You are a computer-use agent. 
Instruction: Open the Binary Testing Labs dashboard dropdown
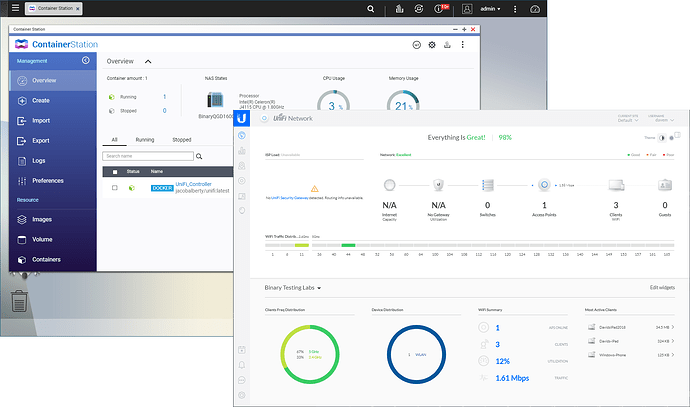click(293, 288)
